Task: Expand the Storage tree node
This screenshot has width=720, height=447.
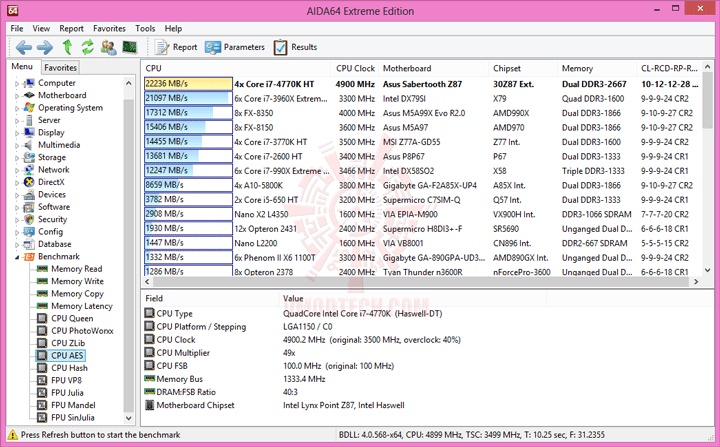Action: coord(17,158)
